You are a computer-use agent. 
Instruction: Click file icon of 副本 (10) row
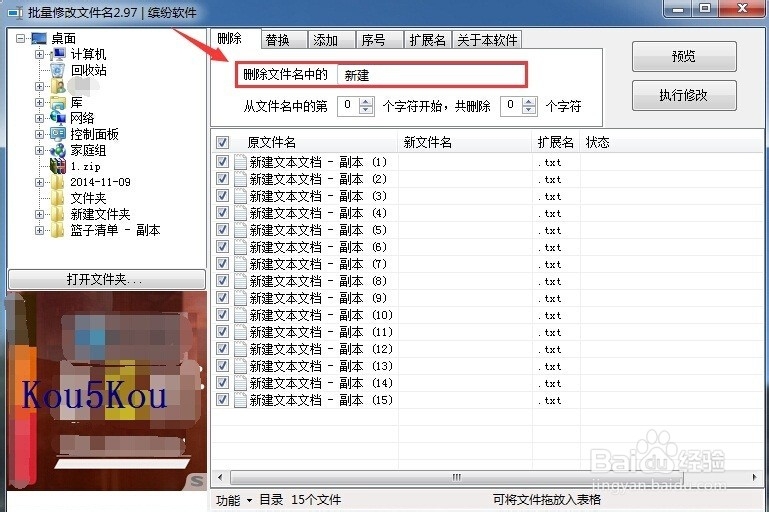click(x=240, y=315)
